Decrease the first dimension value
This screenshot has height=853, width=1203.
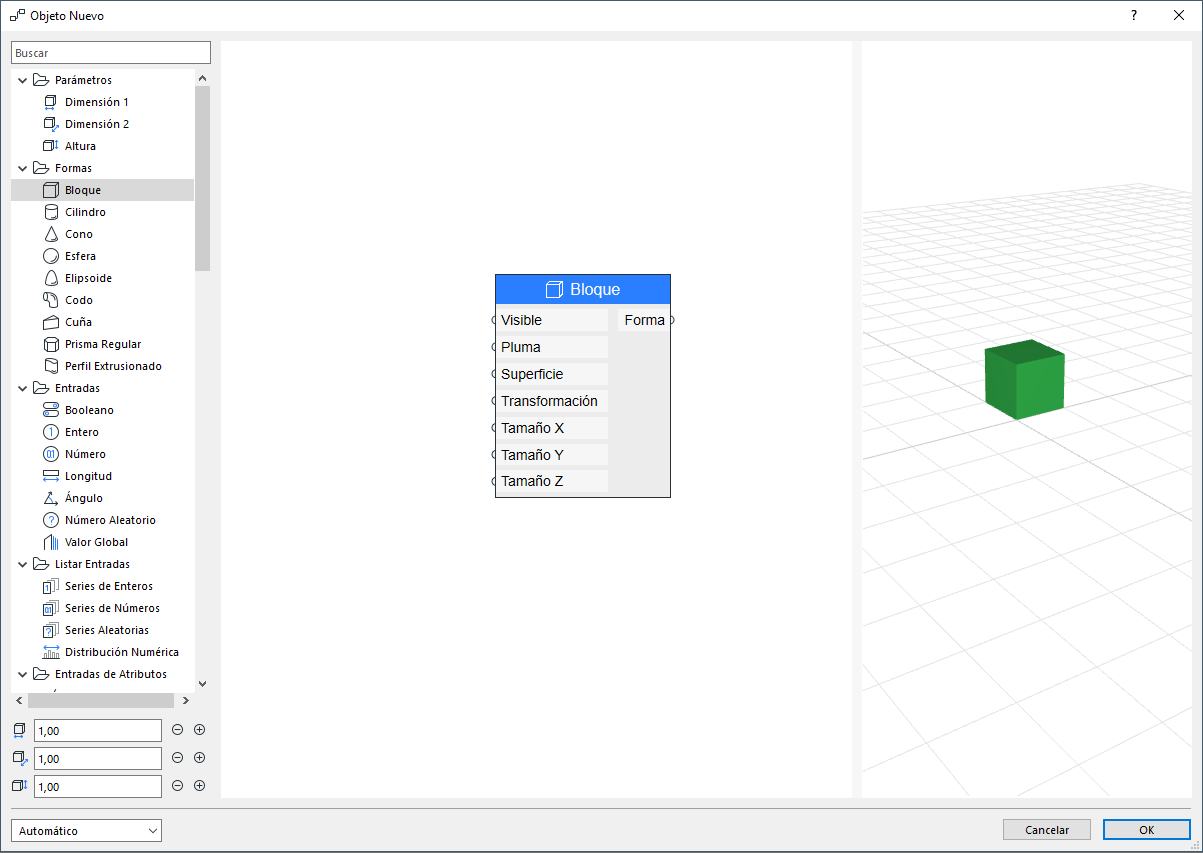pos(178,730)
